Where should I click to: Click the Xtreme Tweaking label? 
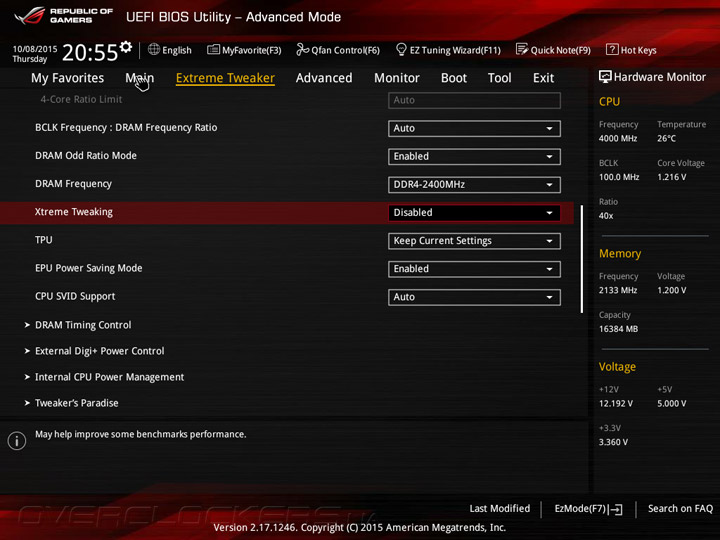[x=73, y=212]
